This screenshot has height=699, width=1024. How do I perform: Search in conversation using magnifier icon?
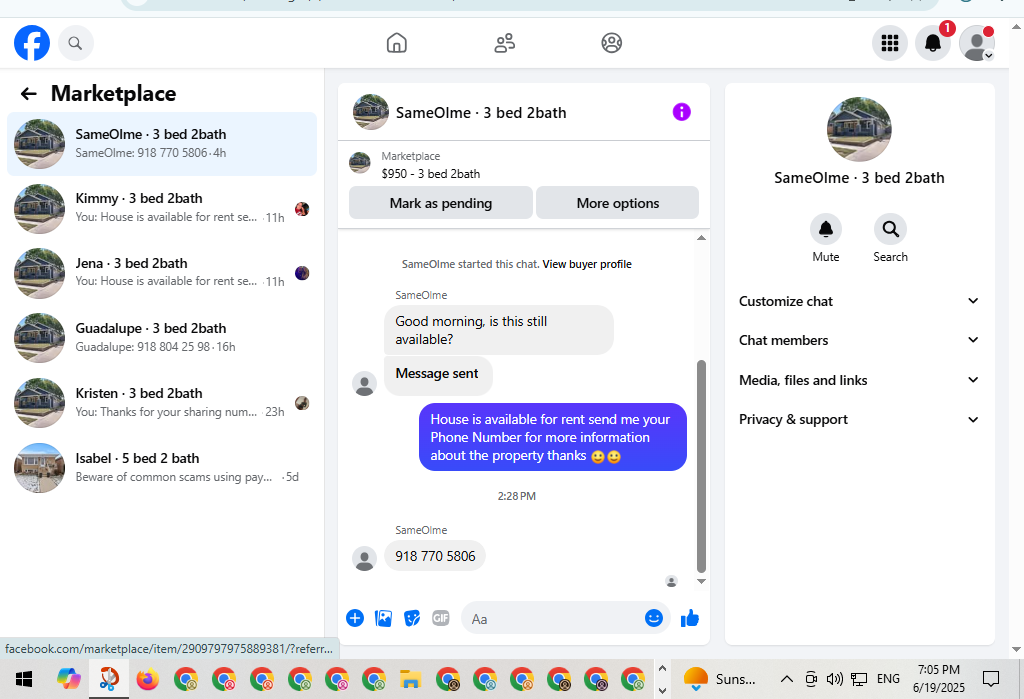(890, 229)
